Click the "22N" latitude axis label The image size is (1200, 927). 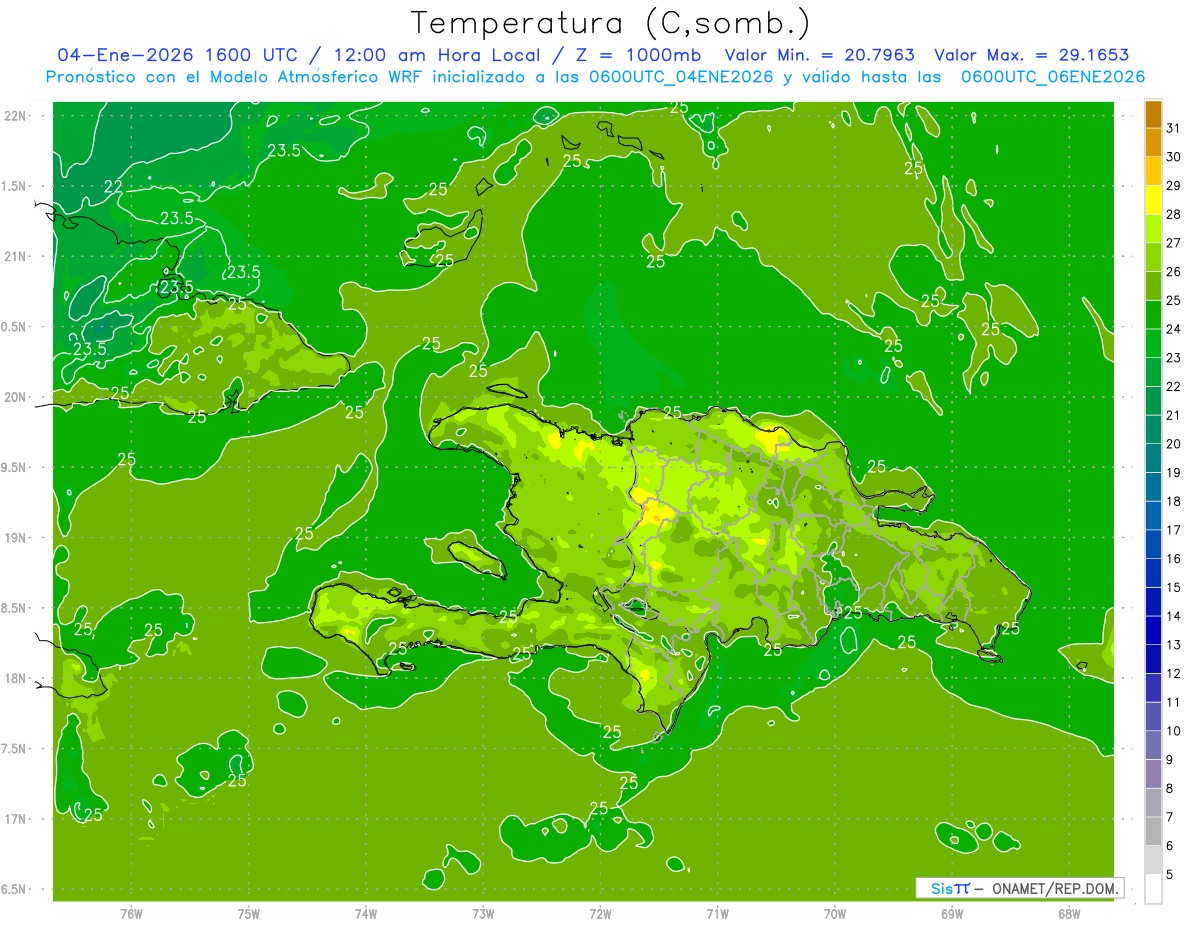(15, 116)
